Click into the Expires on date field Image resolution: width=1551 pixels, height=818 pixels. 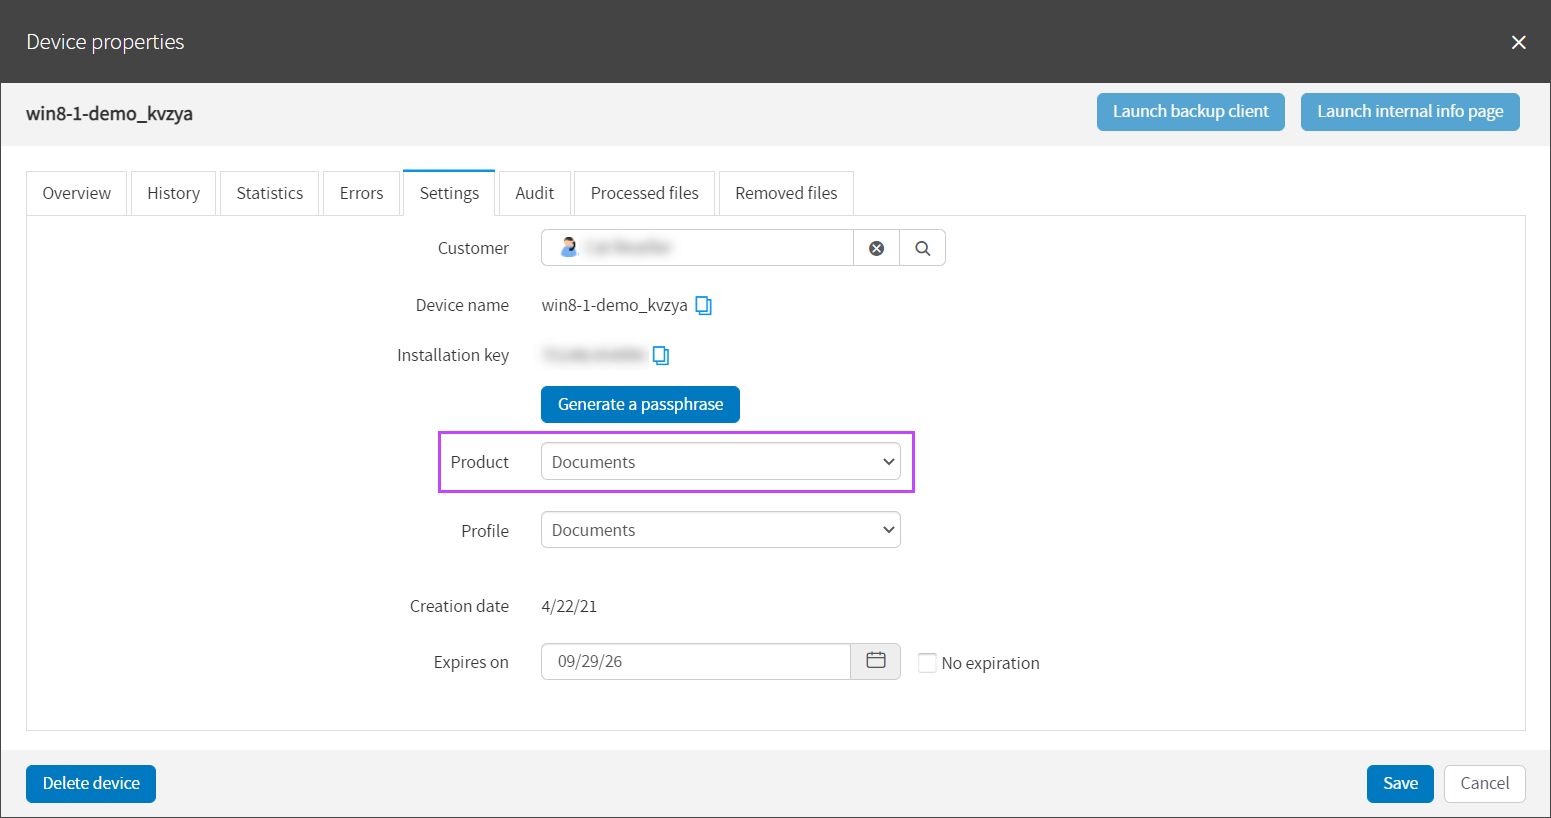click(695, 661)
